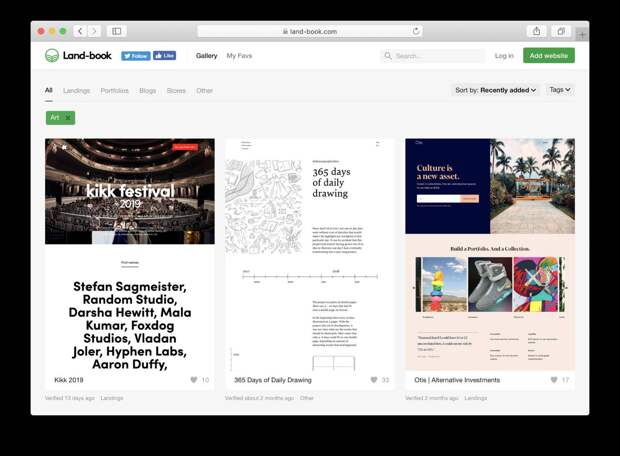Screen dimensions: 620x456
Task: Click the Log in link
Action: [x=504, y=56]
